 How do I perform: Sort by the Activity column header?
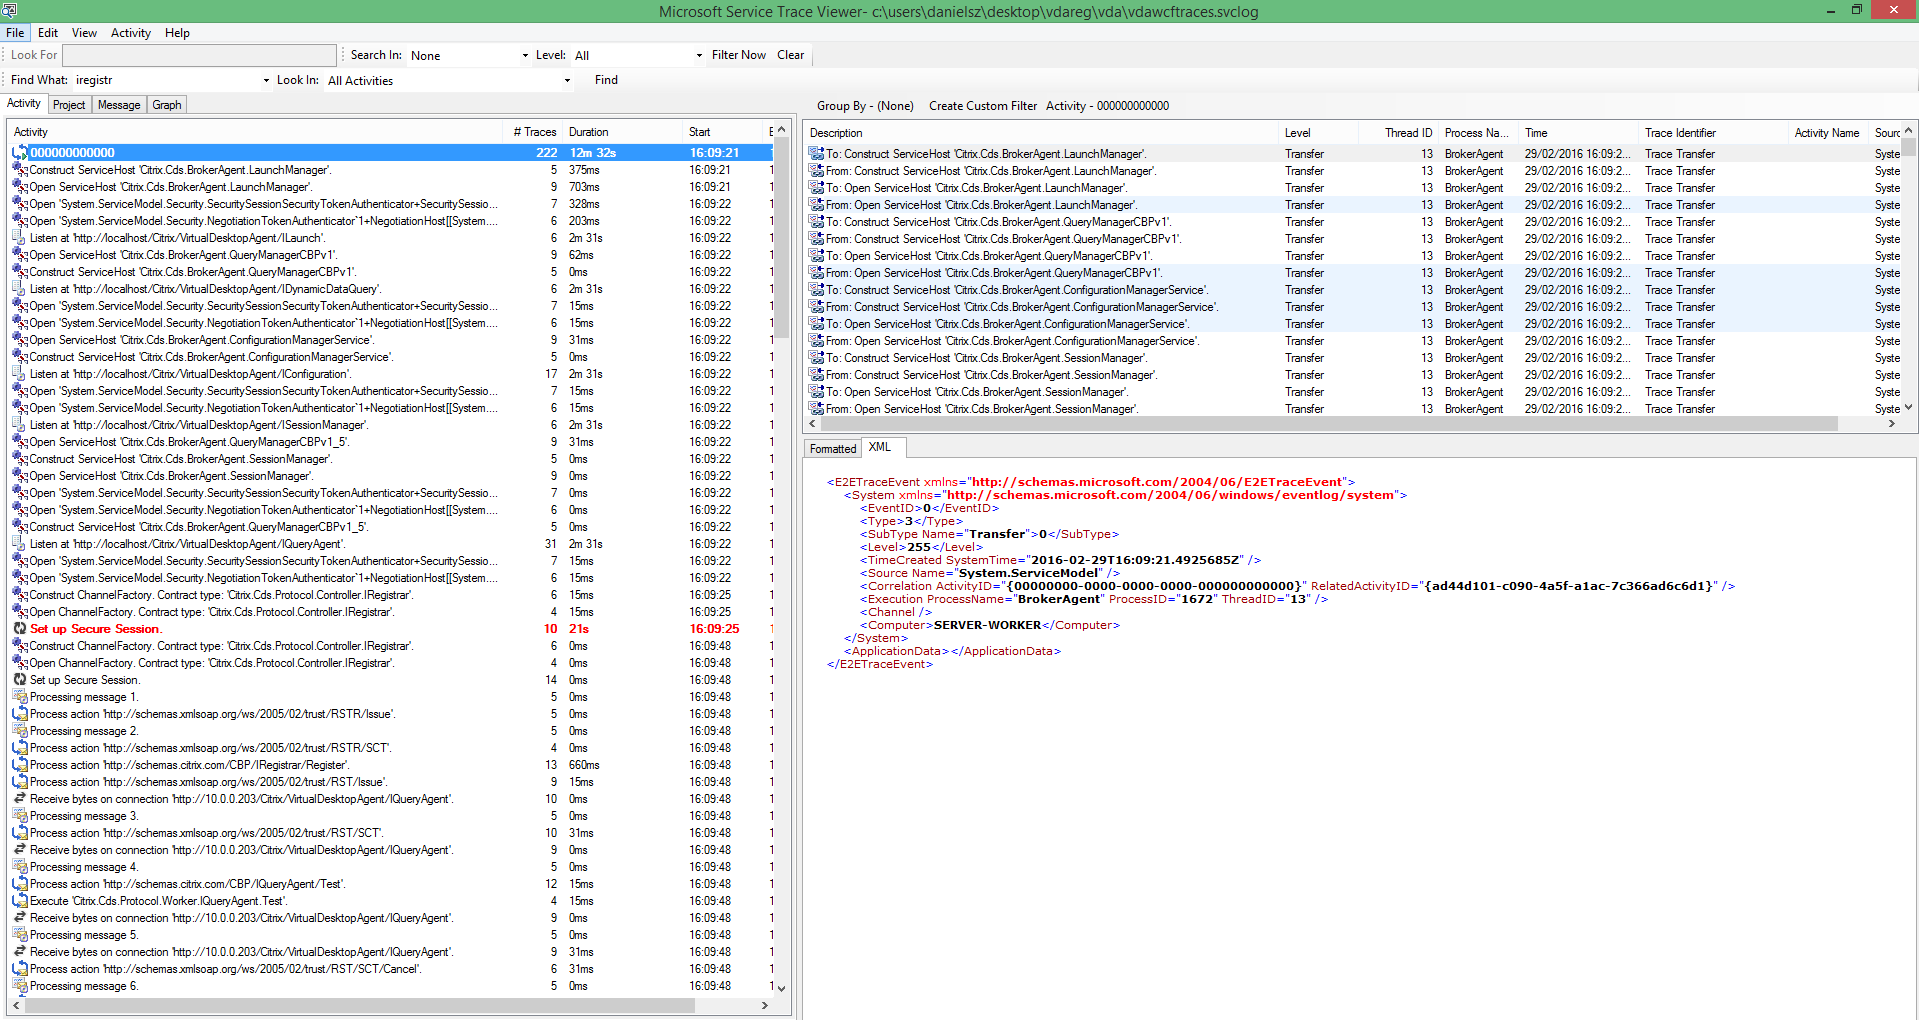(256, 132)
